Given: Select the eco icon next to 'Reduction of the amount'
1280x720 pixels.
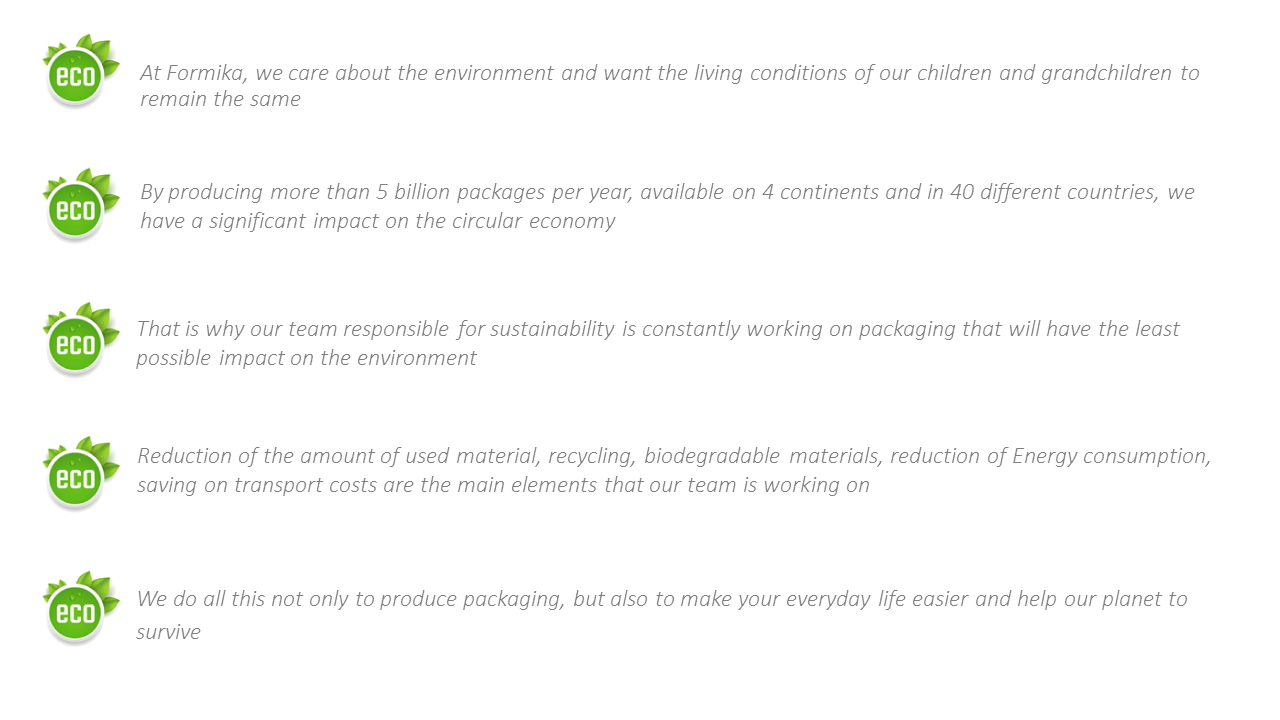Looking at the screenshot, I should [x=76, y=476].
